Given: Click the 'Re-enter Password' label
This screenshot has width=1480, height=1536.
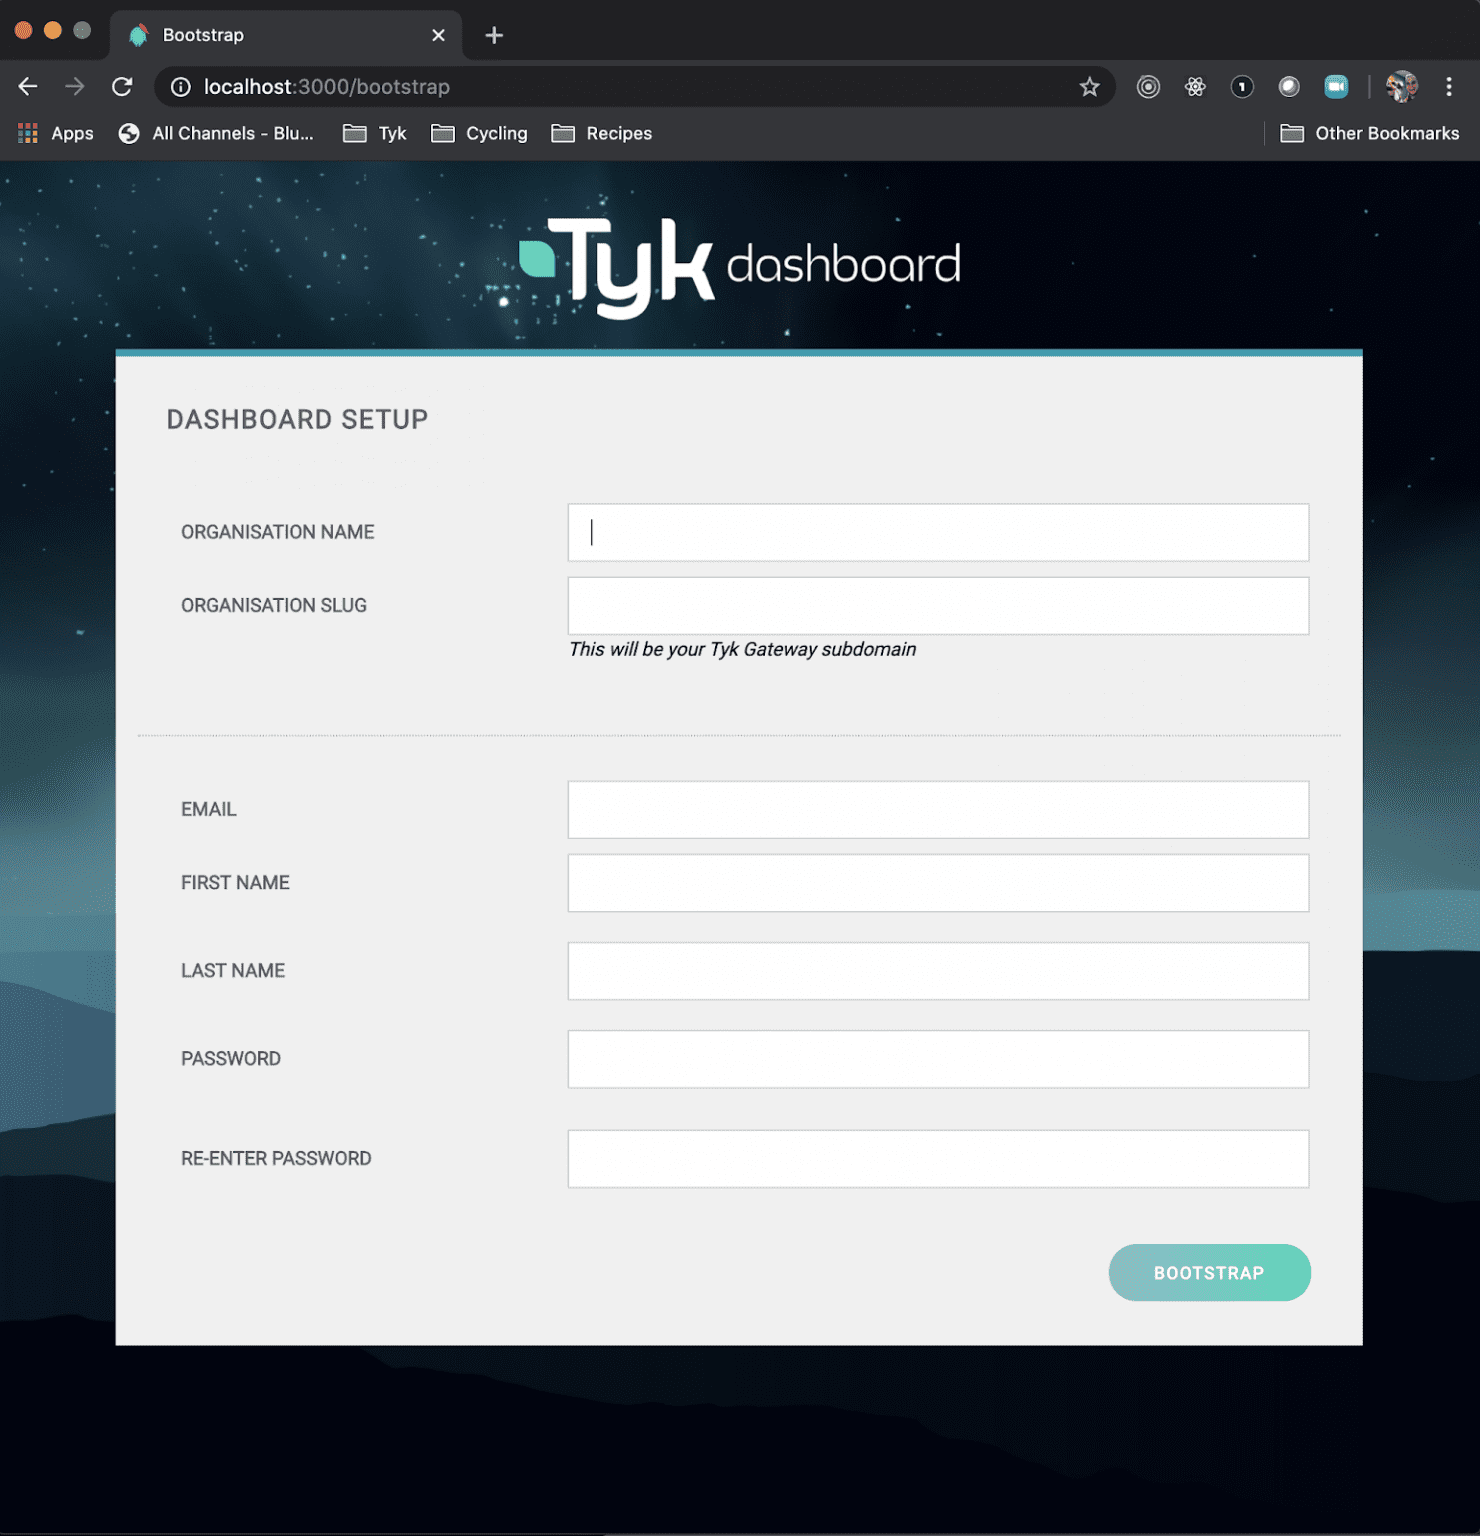Looking at the screenshot, I should coord(276,1158).
